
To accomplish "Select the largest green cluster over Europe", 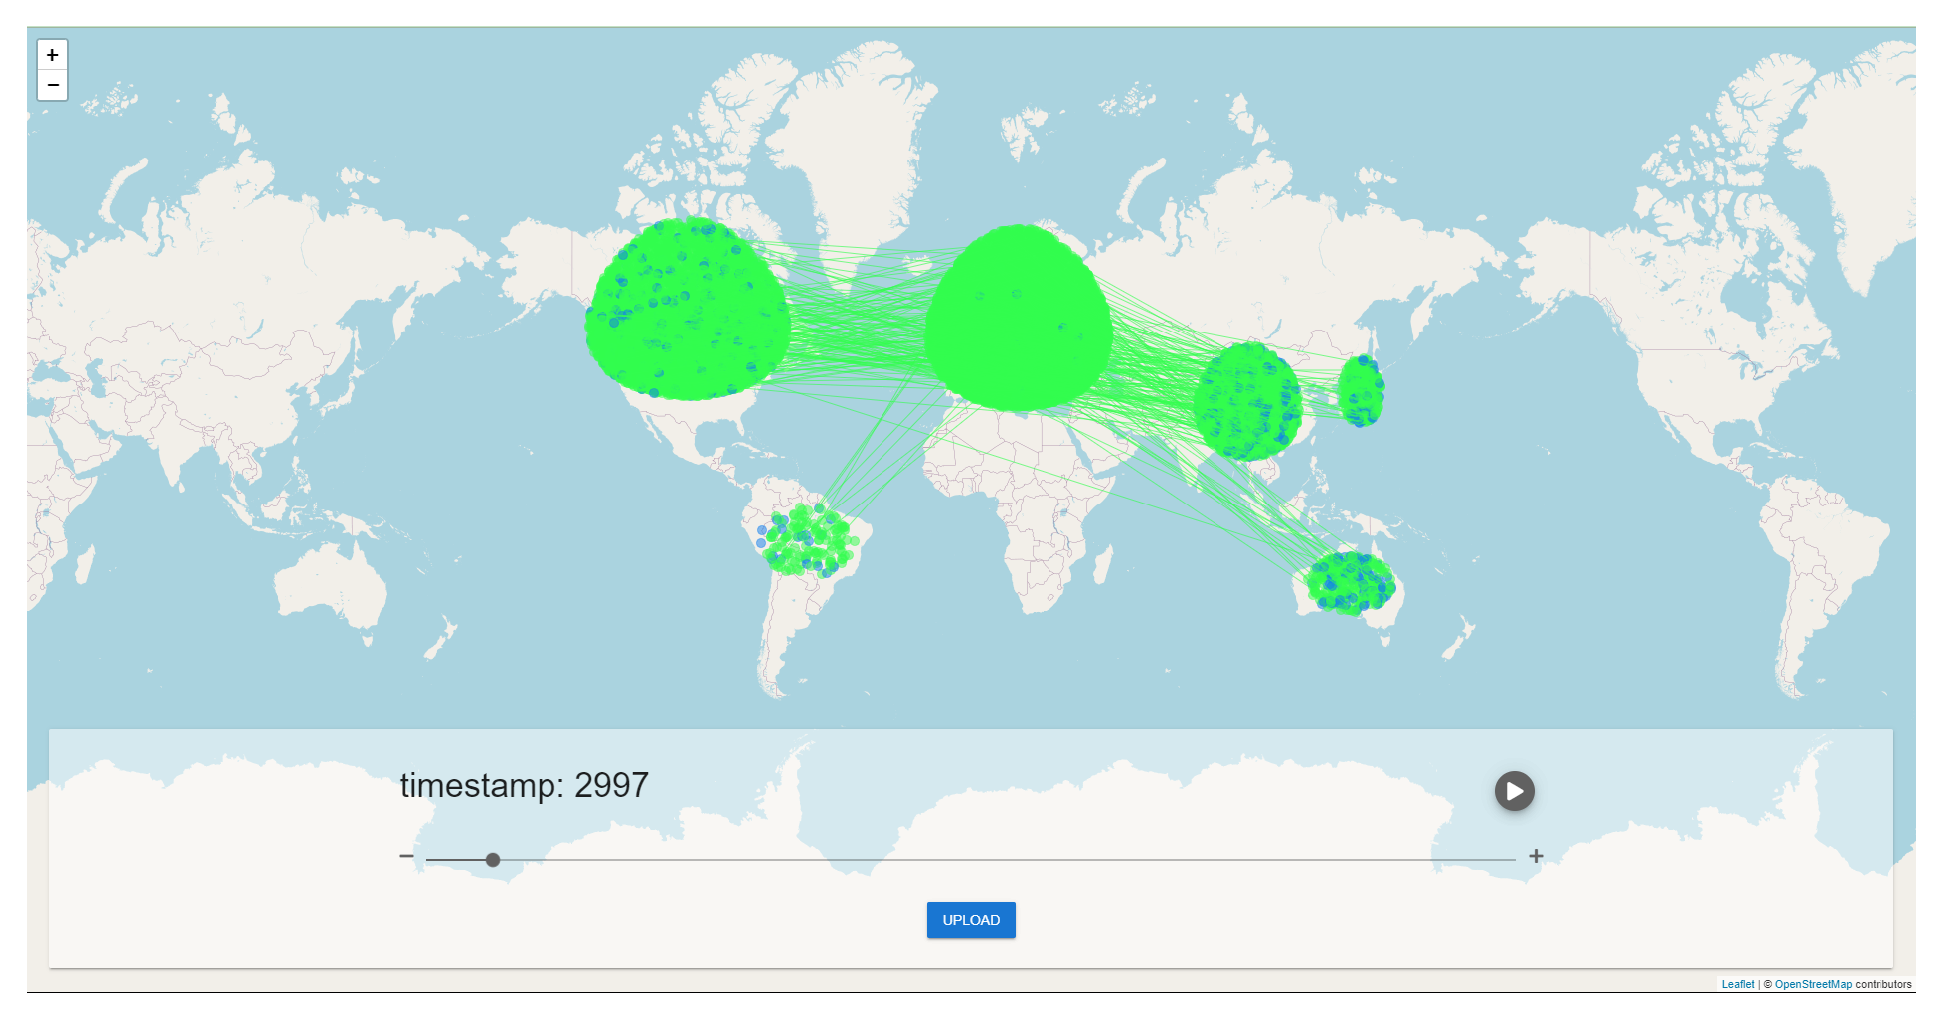I will pos(1017,318).
